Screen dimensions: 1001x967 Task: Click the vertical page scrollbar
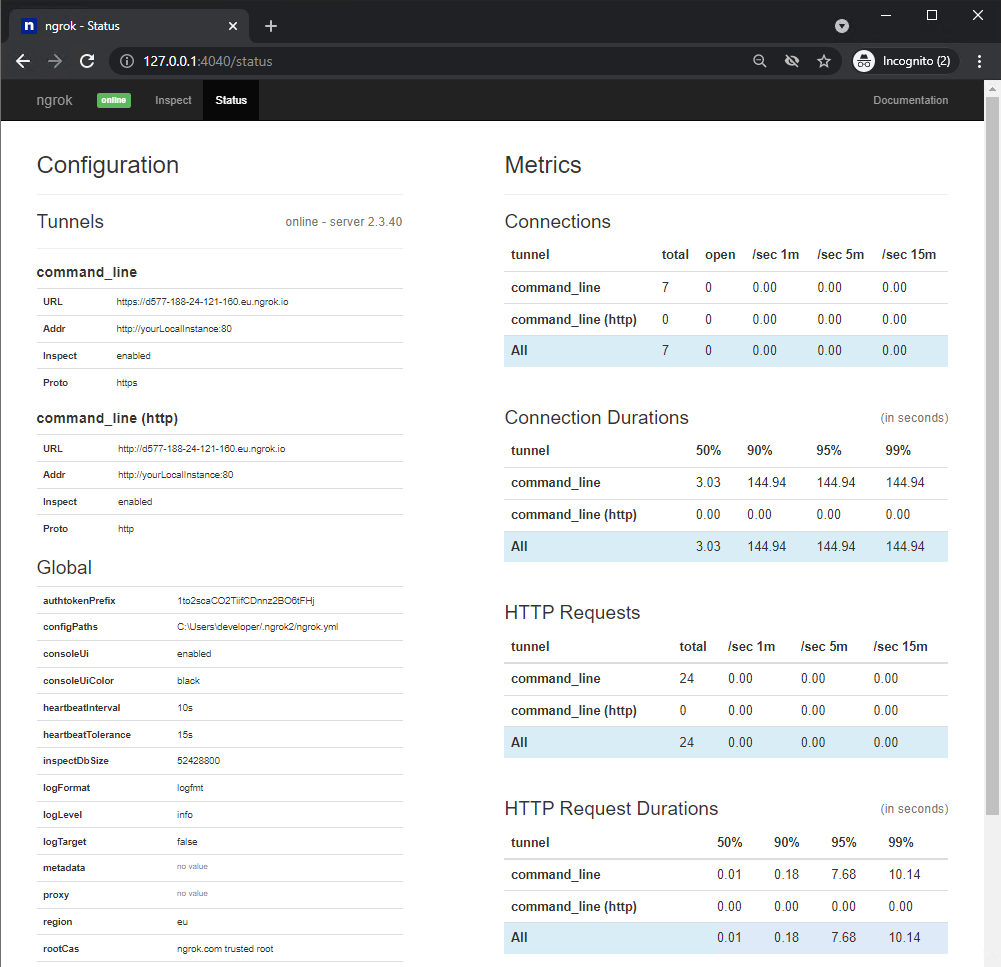tap(992, 450)
